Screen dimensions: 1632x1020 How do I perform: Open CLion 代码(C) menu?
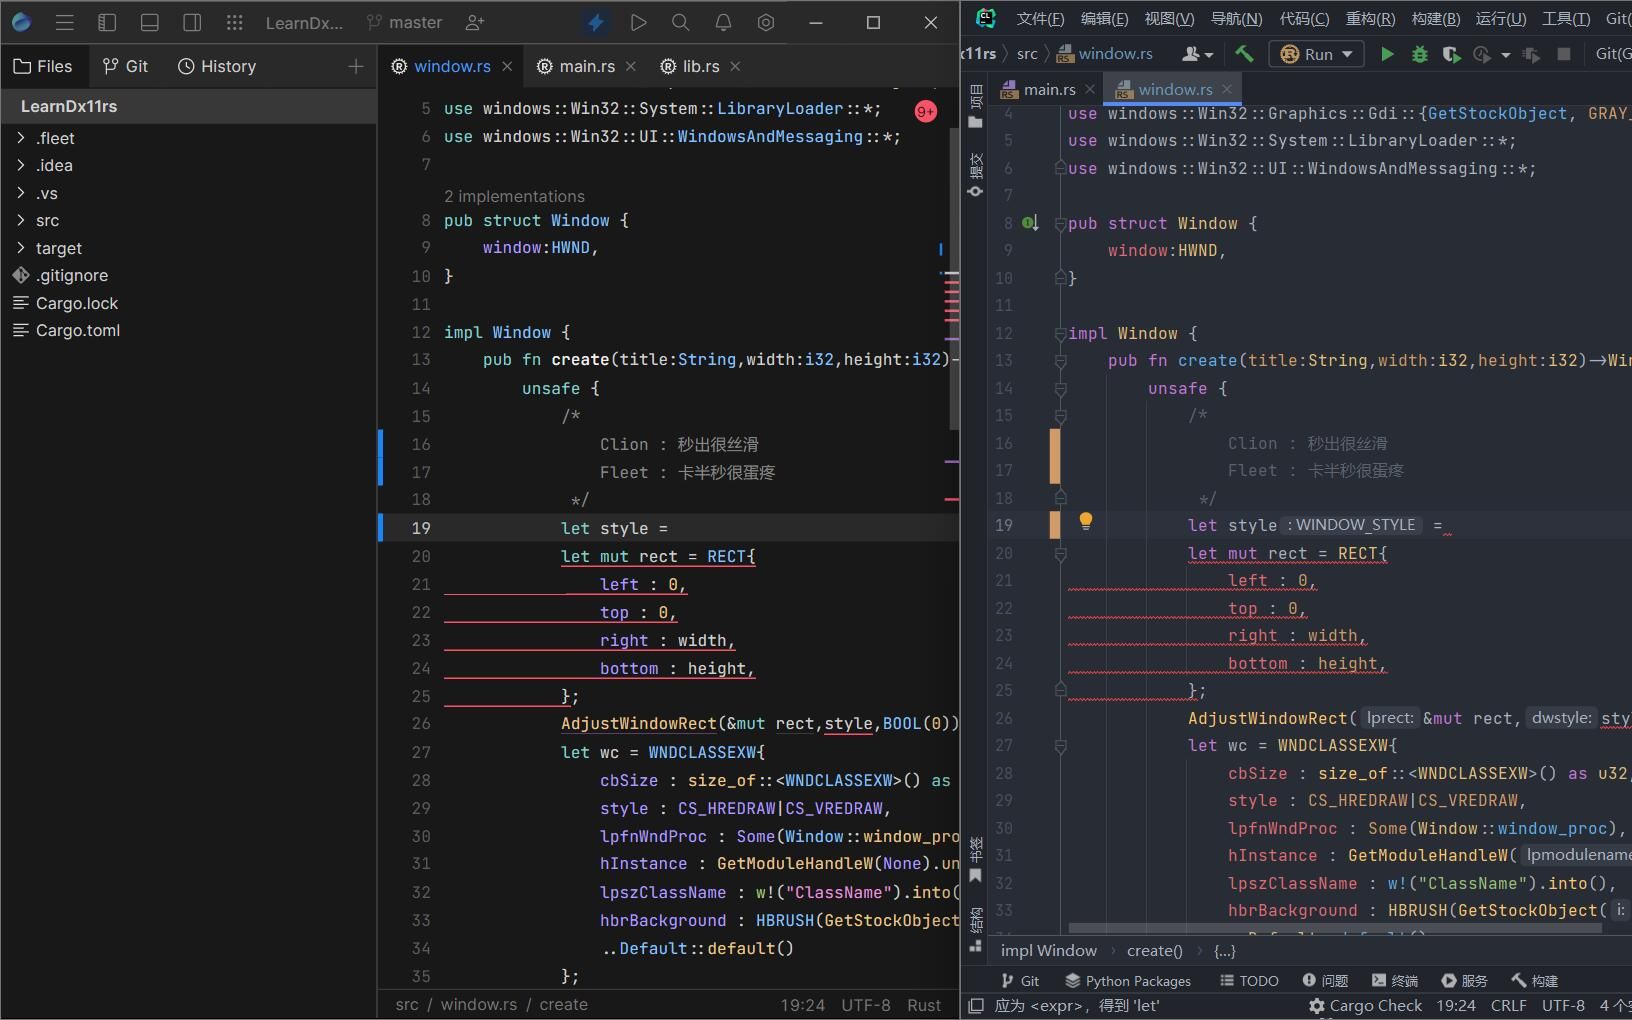click(x=1304, y=18)
